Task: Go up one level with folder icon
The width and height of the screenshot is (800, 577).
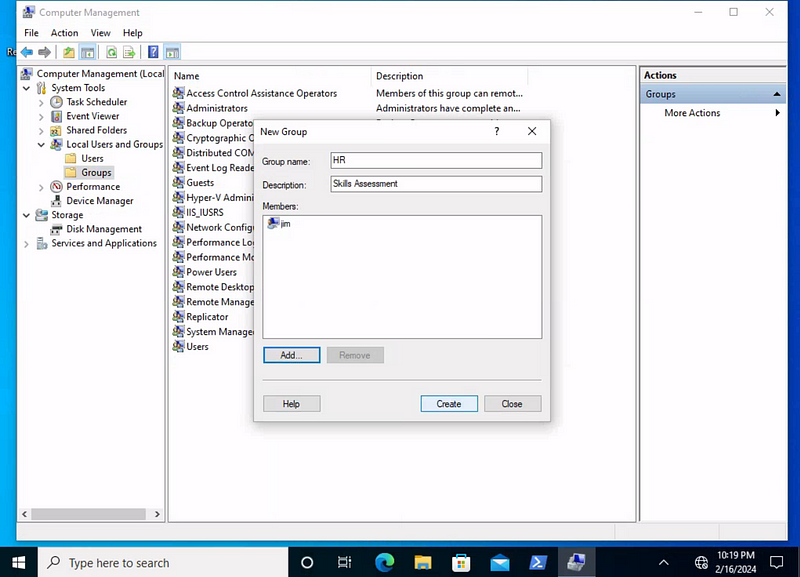Action: click(x=69, y=52)
